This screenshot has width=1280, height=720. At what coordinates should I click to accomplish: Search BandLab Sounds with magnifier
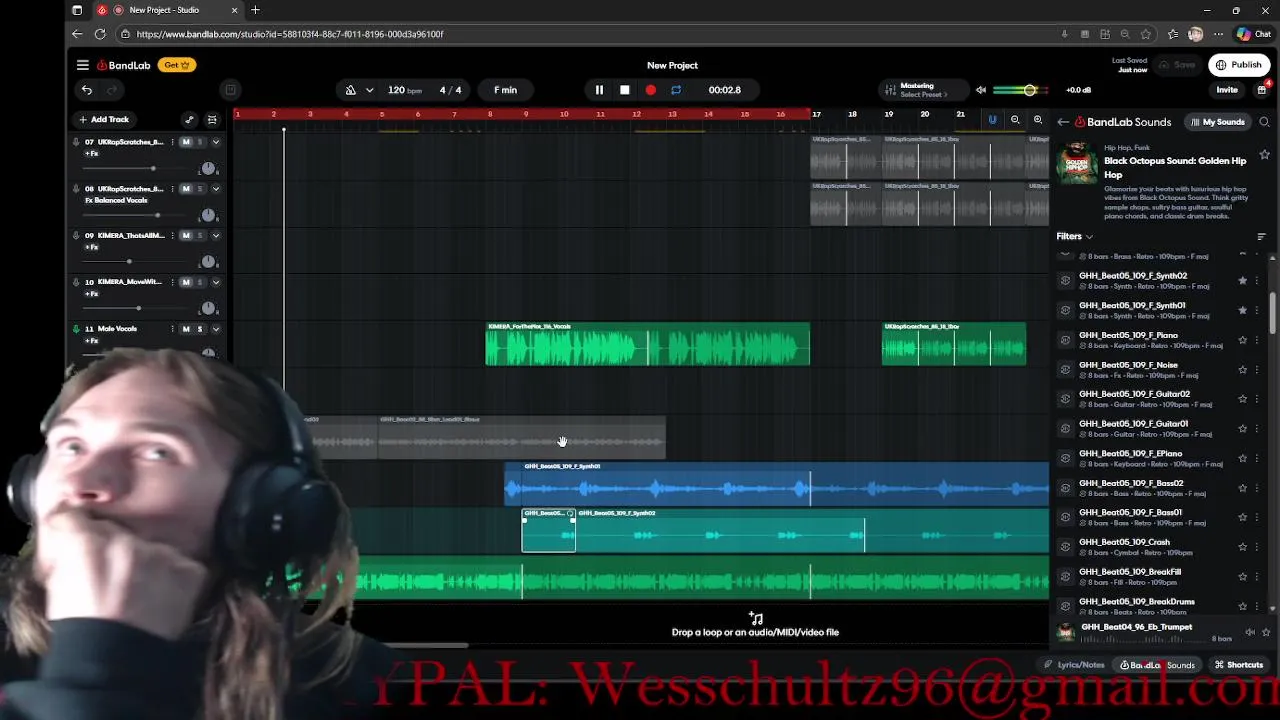pos(1264,122)
